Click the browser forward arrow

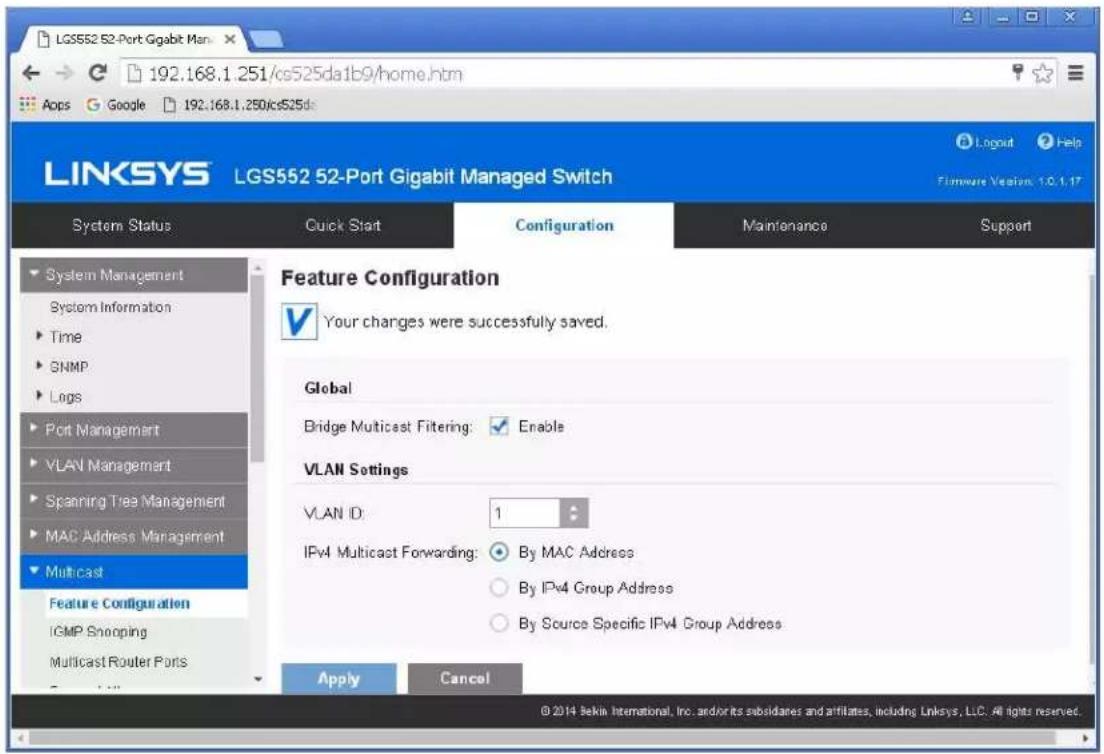64,73
